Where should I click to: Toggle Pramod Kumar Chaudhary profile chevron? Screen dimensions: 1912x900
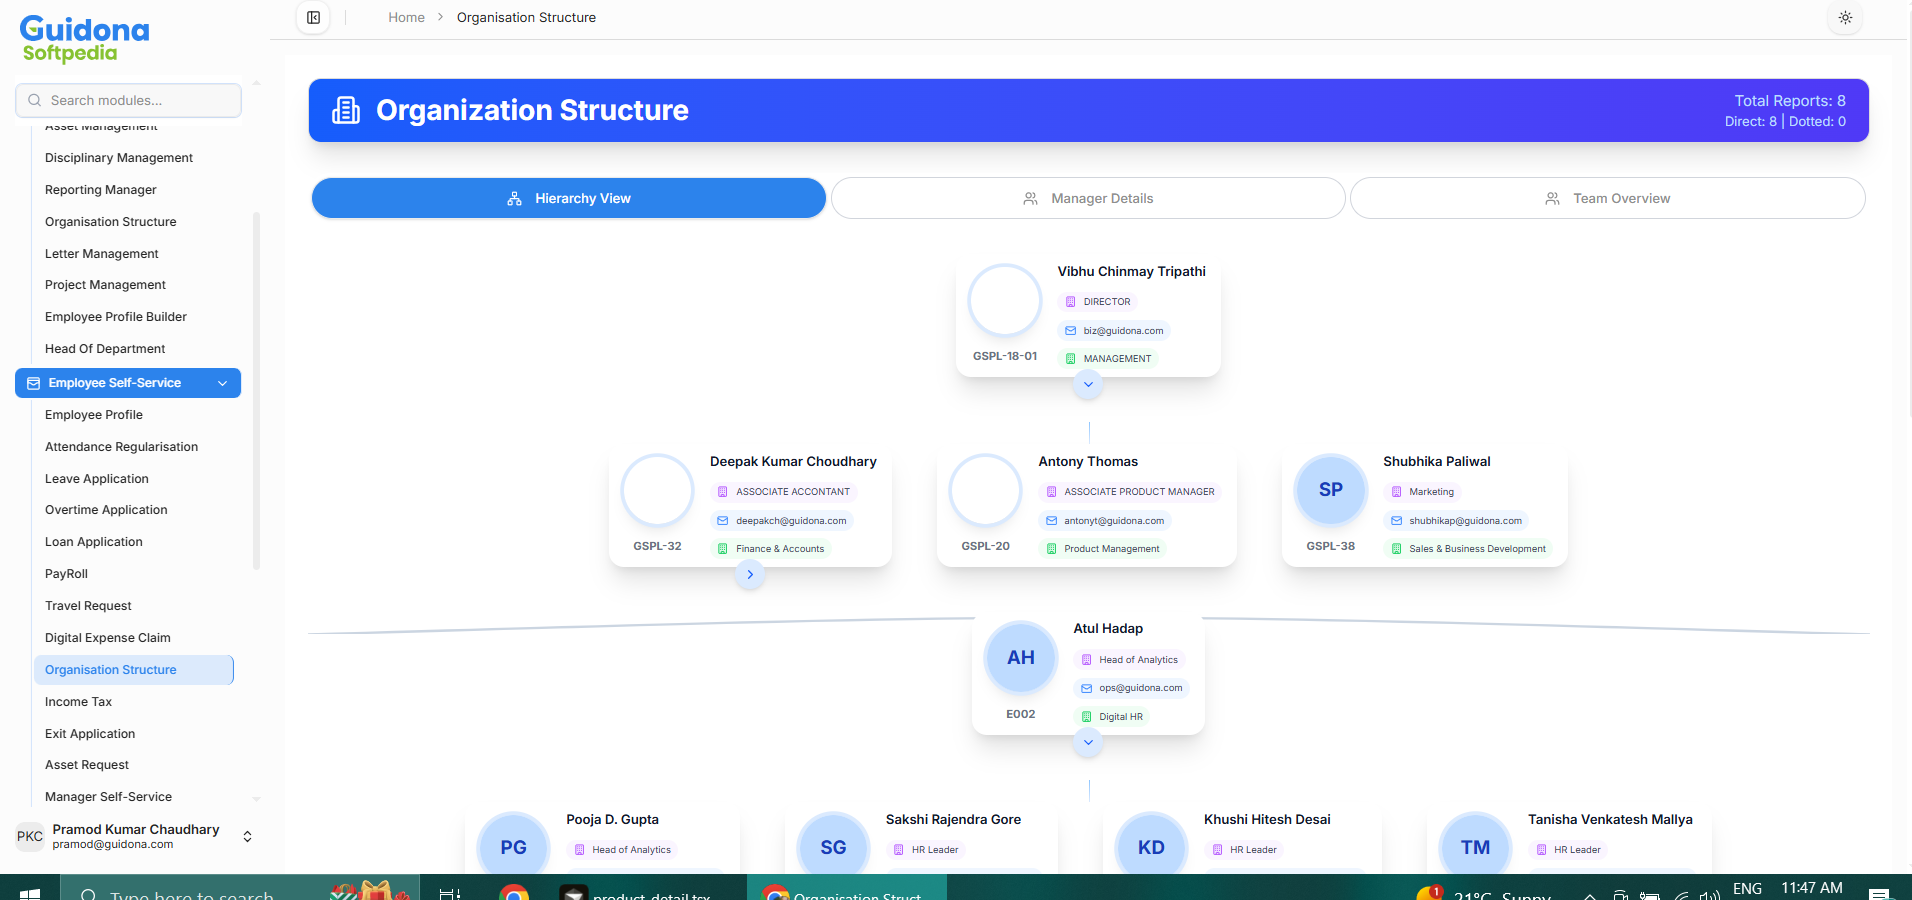[247, 836]
